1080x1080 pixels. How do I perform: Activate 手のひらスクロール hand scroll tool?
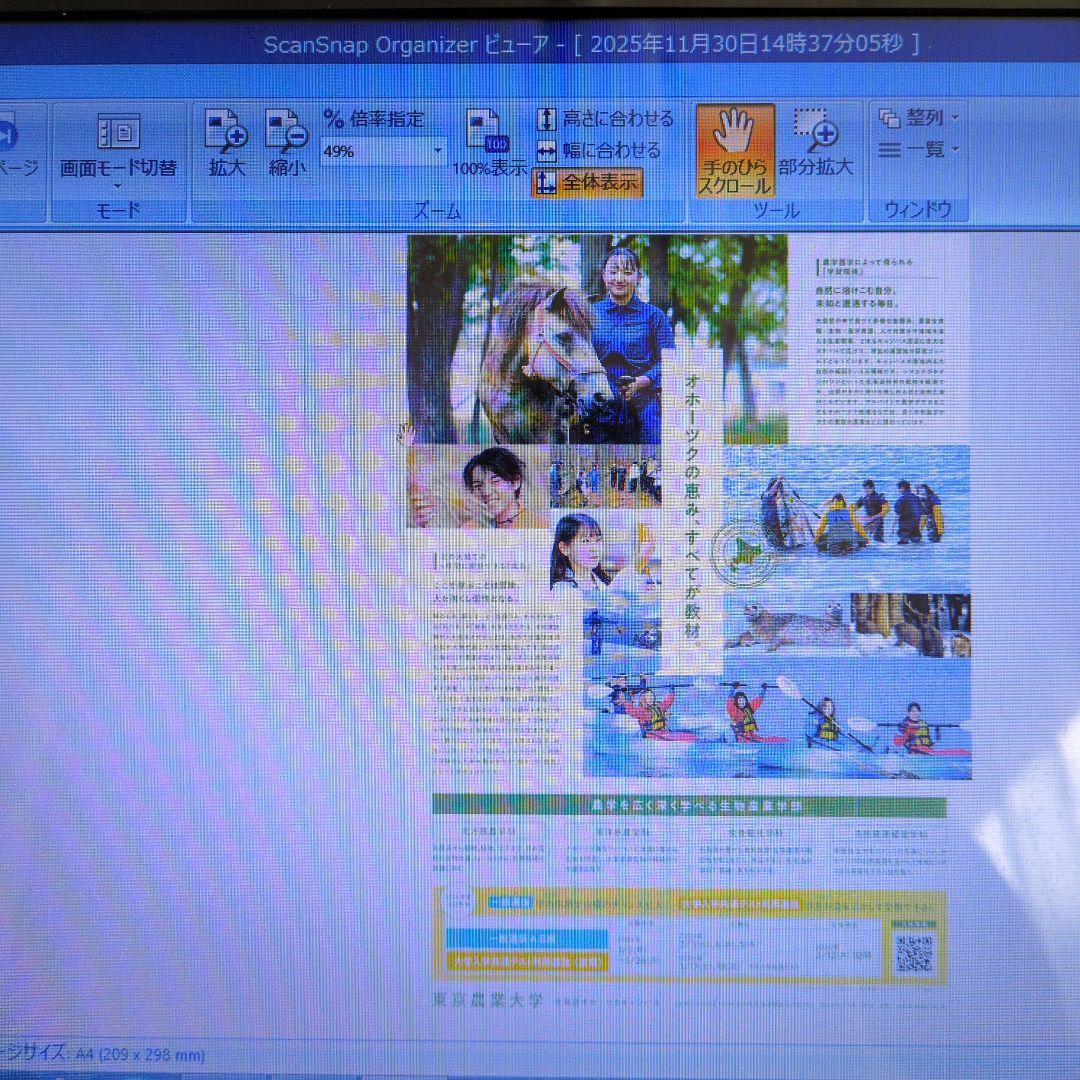point(736,150)
